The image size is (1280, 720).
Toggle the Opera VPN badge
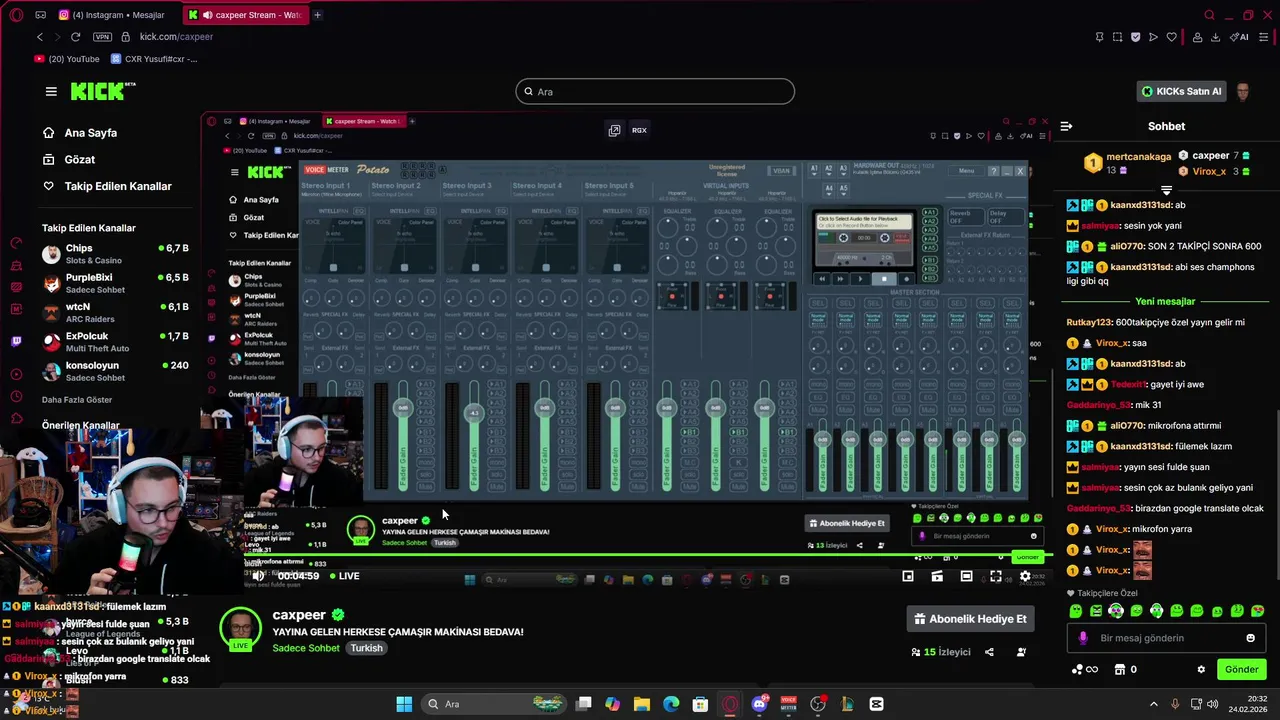102,37
